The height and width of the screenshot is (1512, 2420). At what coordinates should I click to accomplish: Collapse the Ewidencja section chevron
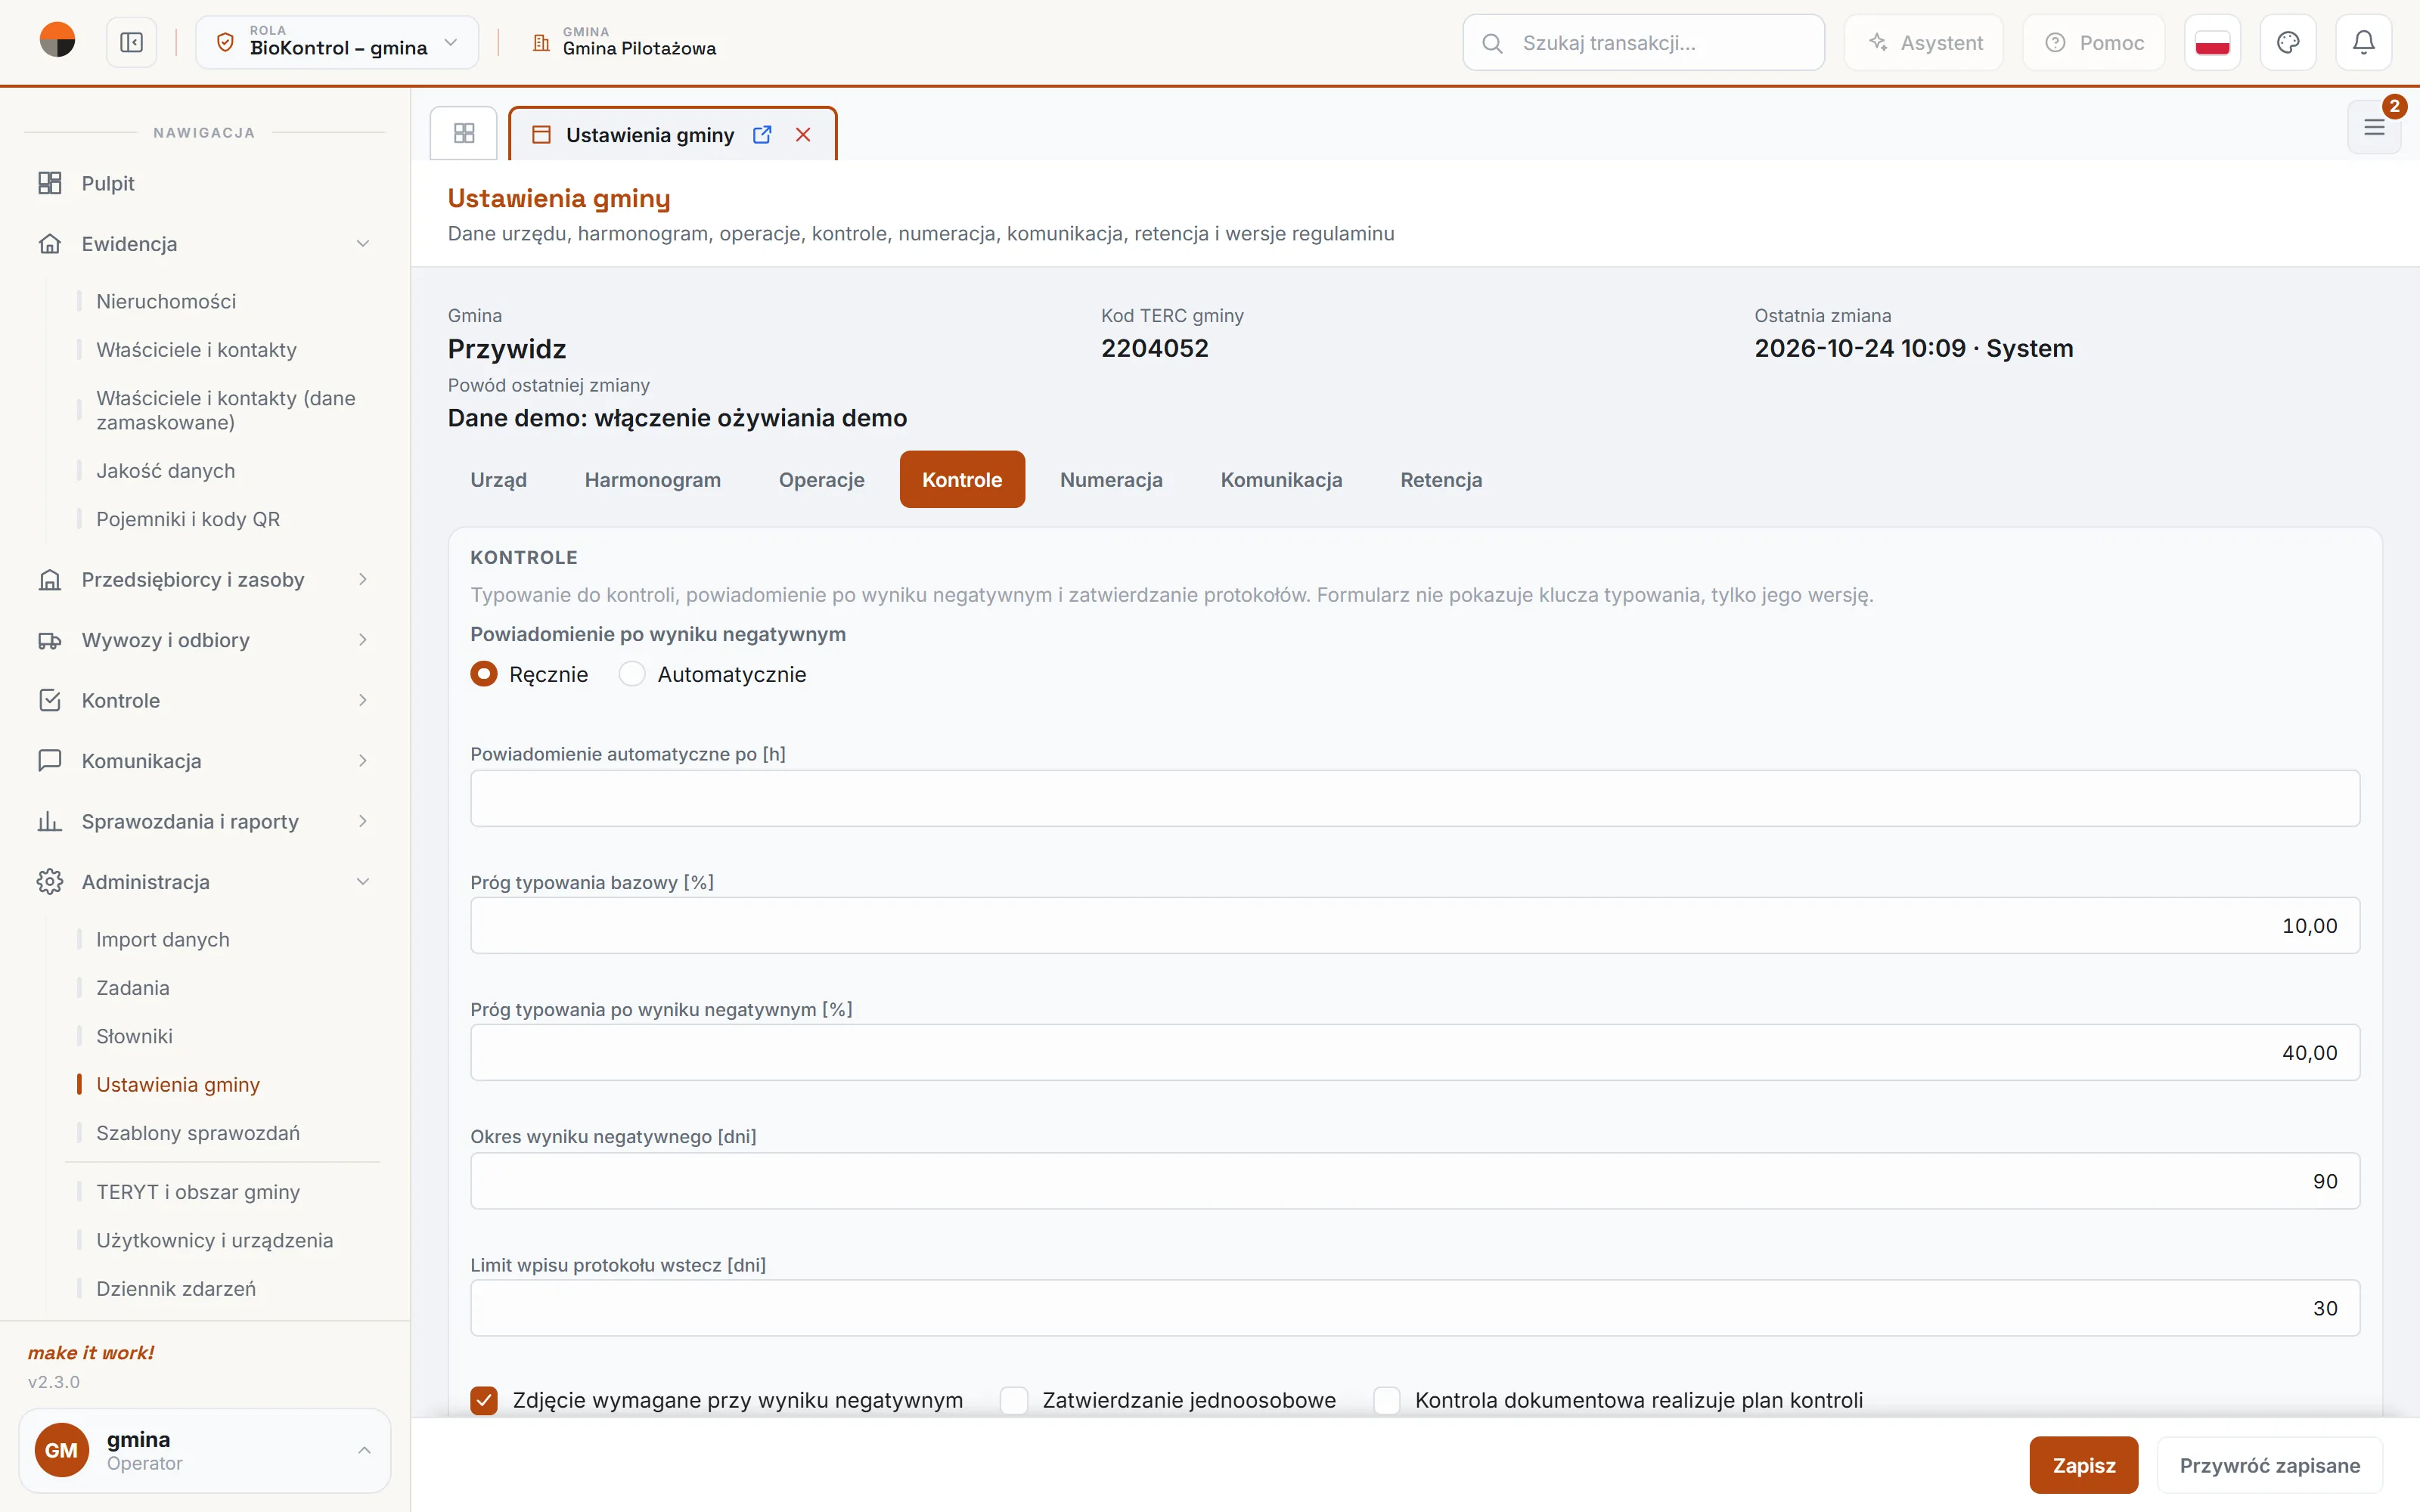(x=363, y=244)
